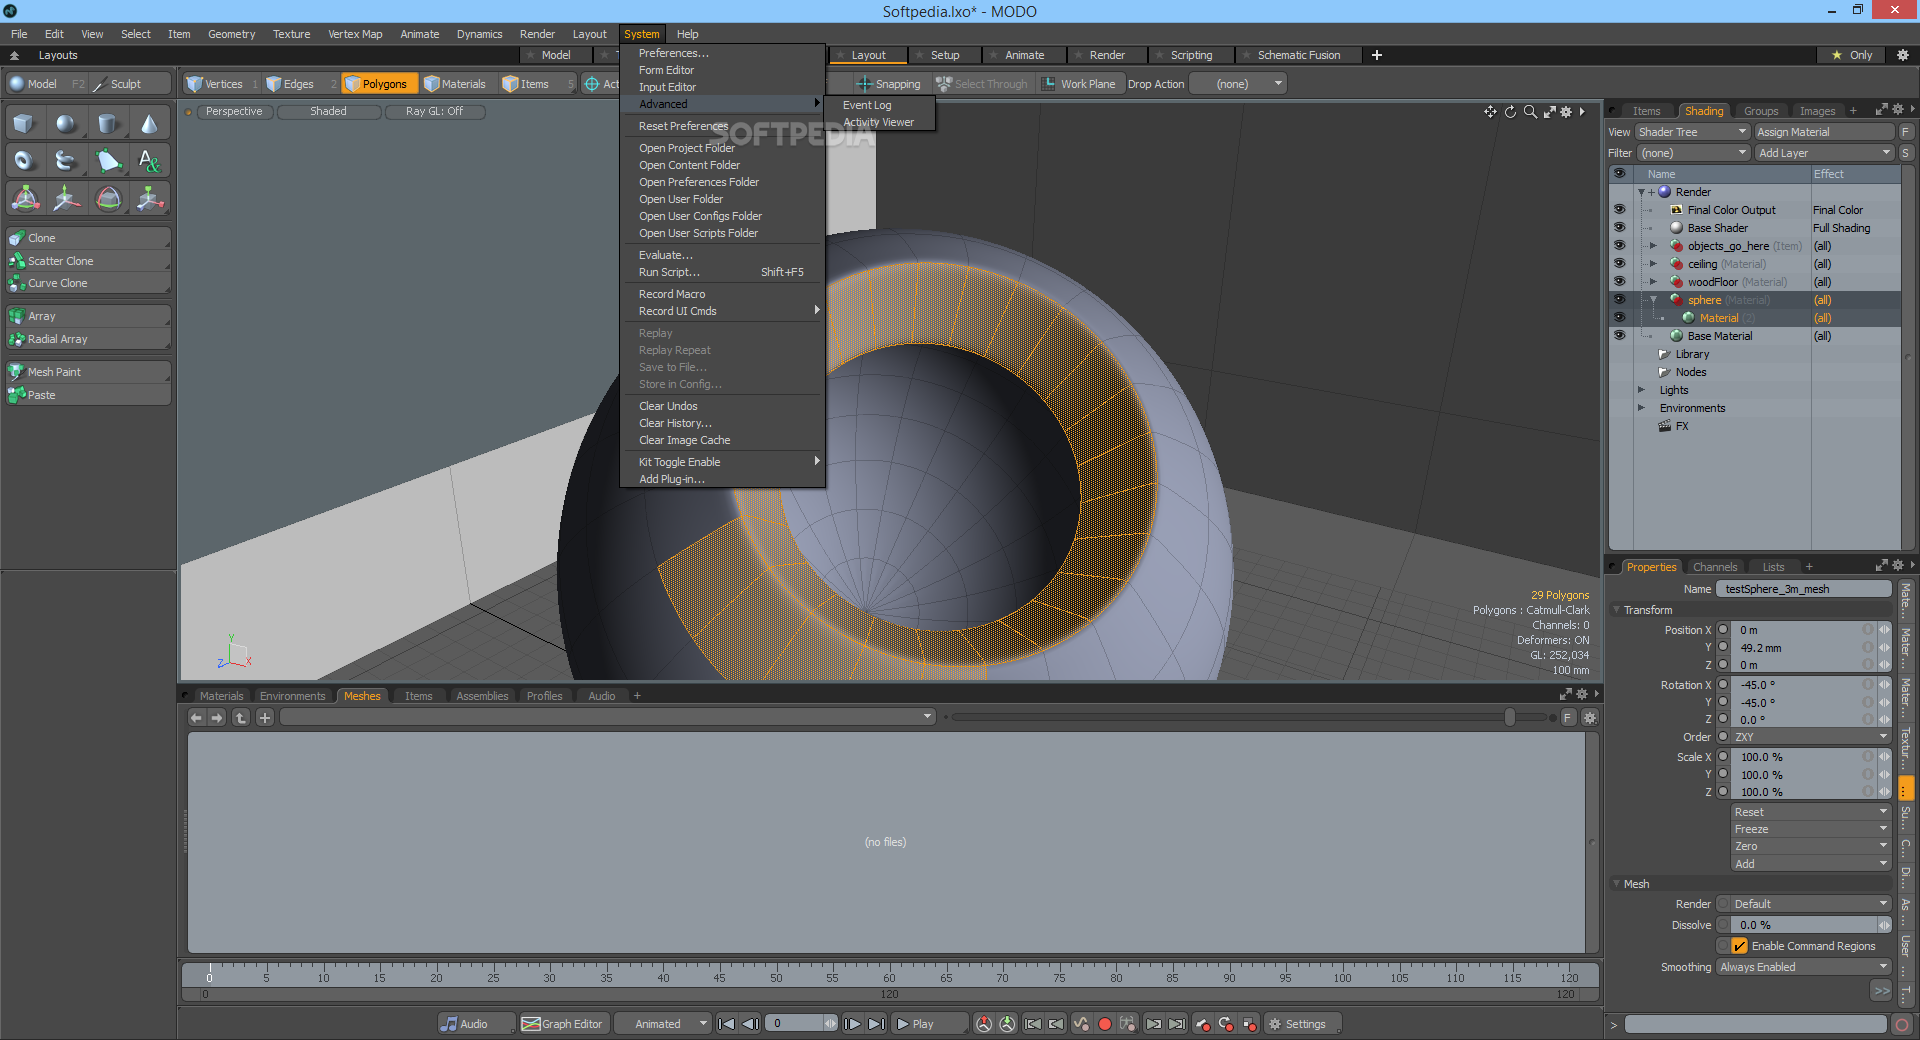This screenshot has width=1920, height=1040.
Task: Open the Assign Material dropdown
Action: 1825,132
